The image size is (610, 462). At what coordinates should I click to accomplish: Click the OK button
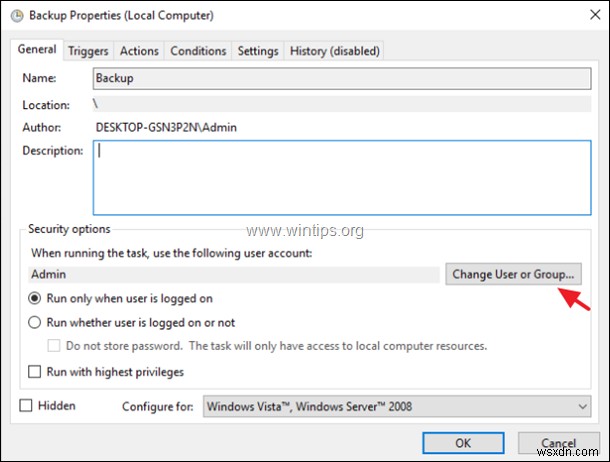(462, 442)
